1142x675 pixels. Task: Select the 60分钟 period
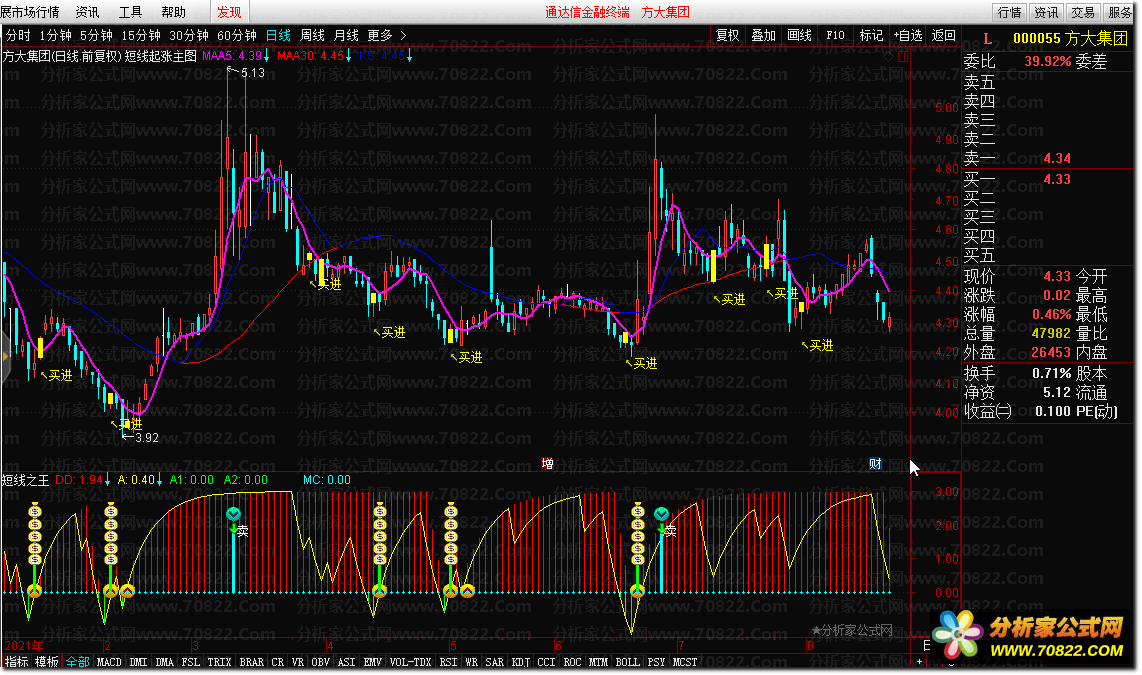coord(237,35)
